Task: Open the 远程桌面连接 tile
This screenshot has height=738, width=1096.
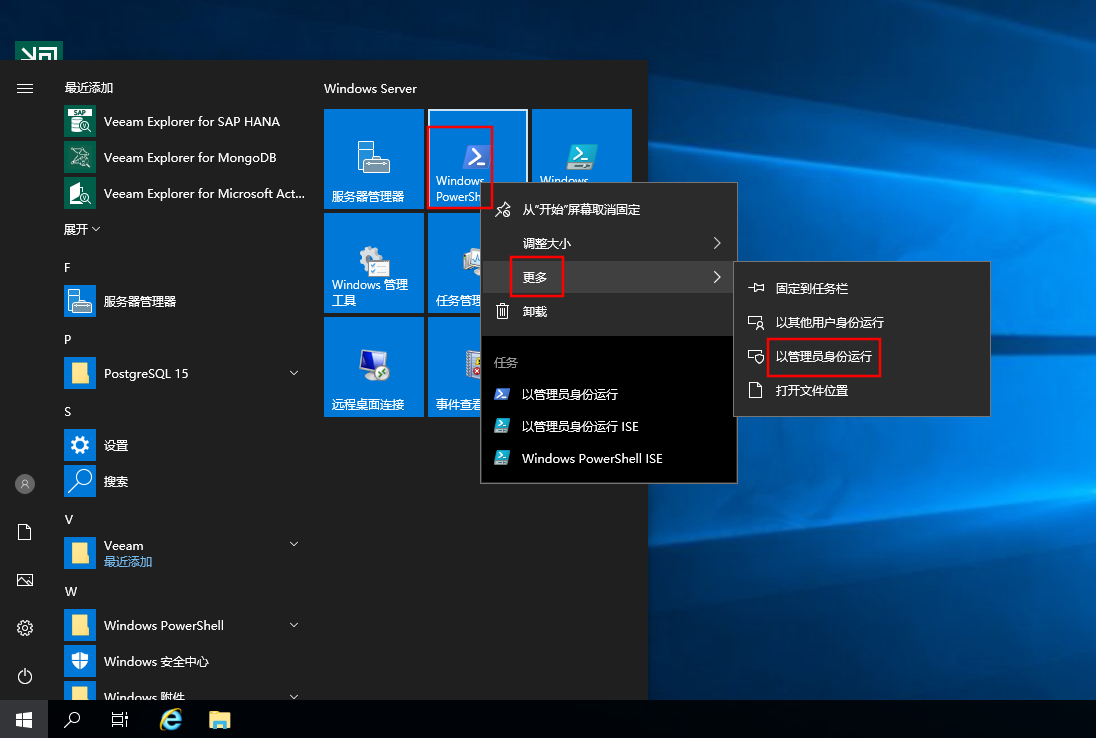Action: point(374,367)
